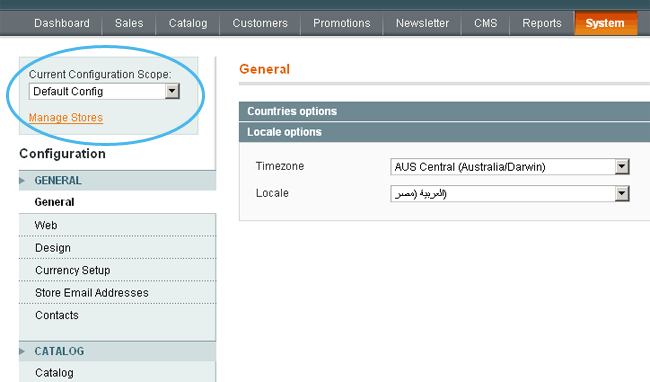Screen dimensions: 650x382
Task: Select the General configuration tab
Action: [x=117, y=202]
